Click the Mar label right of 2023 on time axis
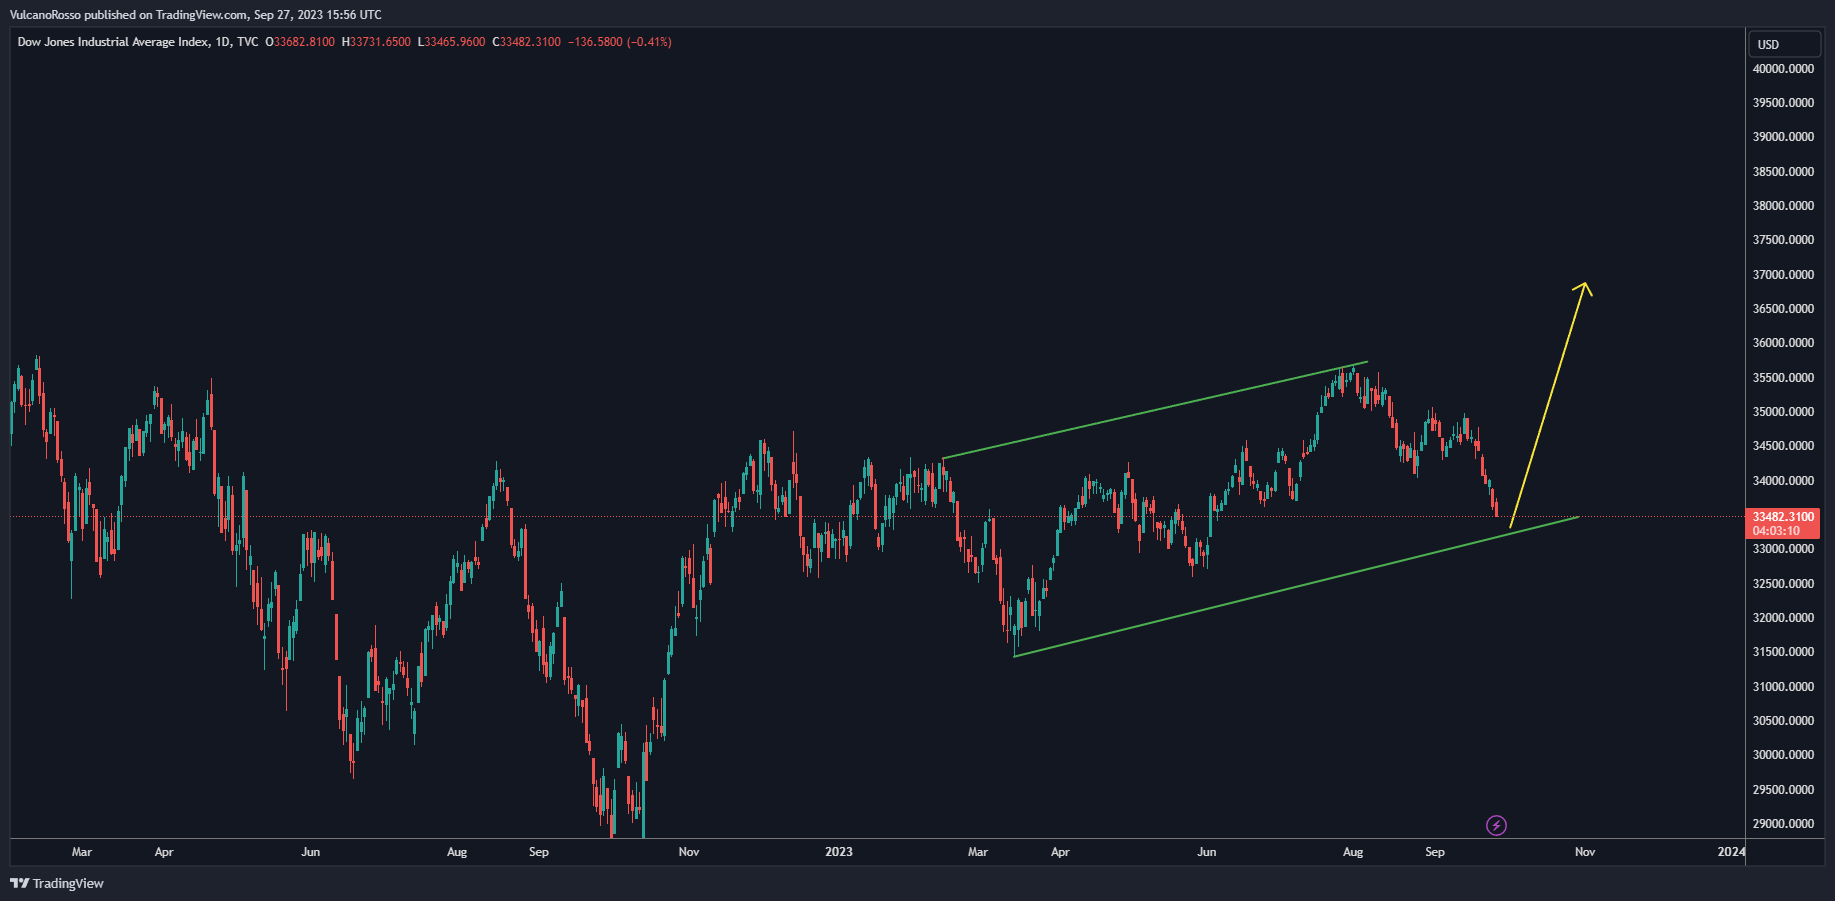Viewport: 1835px width, 901px height. coord(978,852)
